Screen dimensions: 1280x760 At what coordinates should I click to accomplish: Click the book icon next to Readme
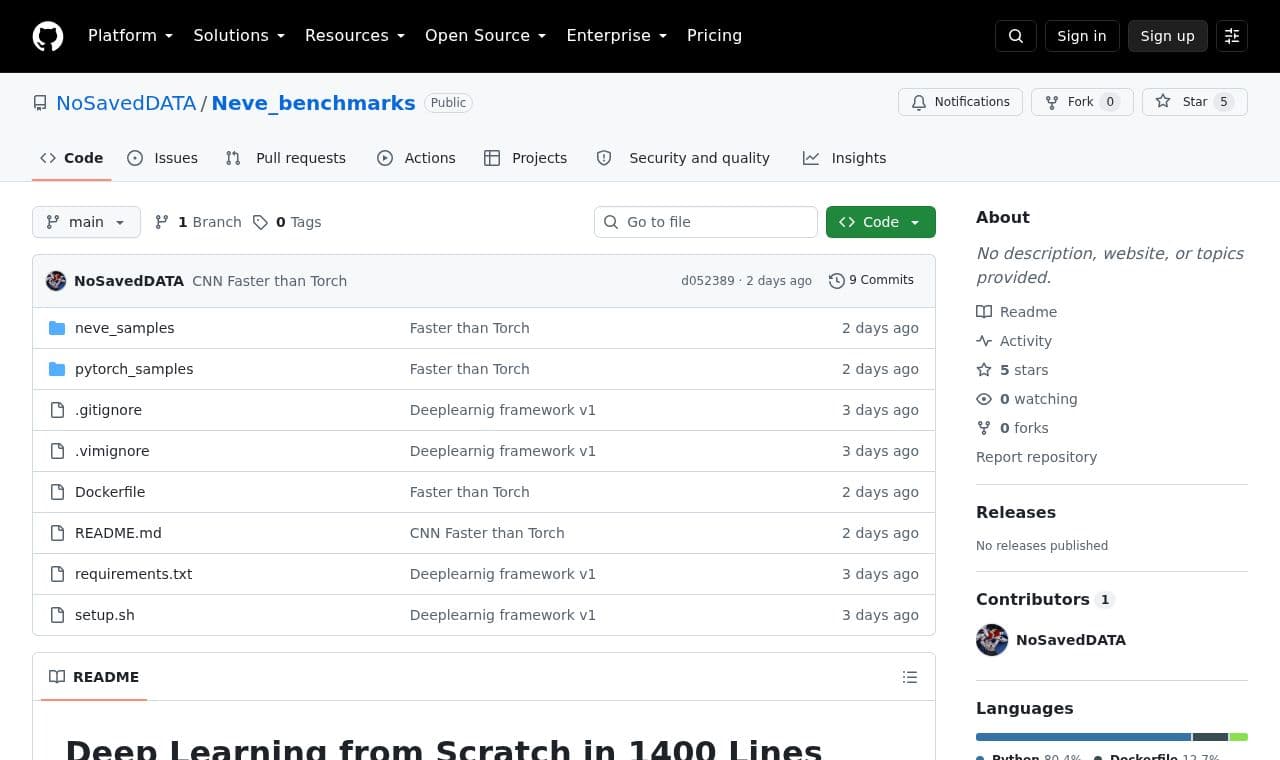984,312
